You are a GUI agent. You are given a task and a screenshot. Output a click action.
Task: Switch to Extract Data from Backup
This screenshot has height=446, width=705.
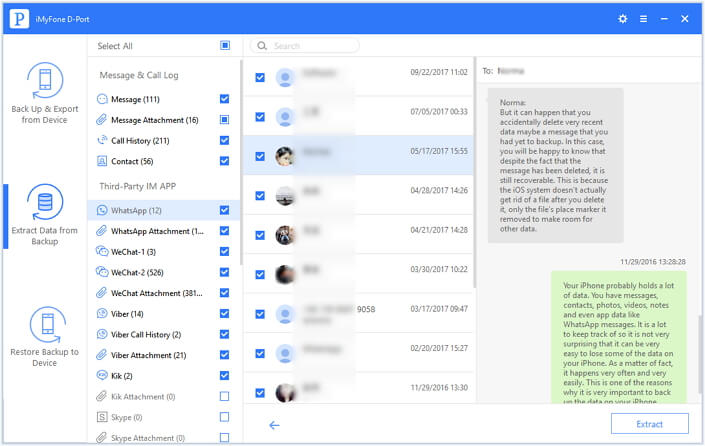pos(45,215)
